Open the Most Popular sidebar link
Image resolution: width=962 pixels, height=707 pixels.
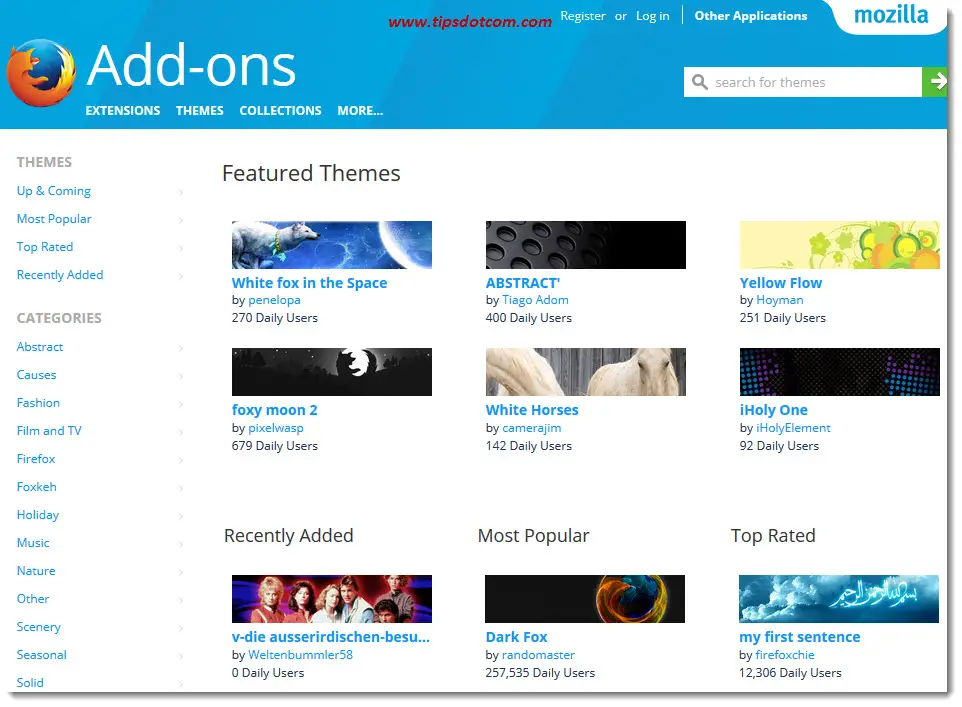54,219
